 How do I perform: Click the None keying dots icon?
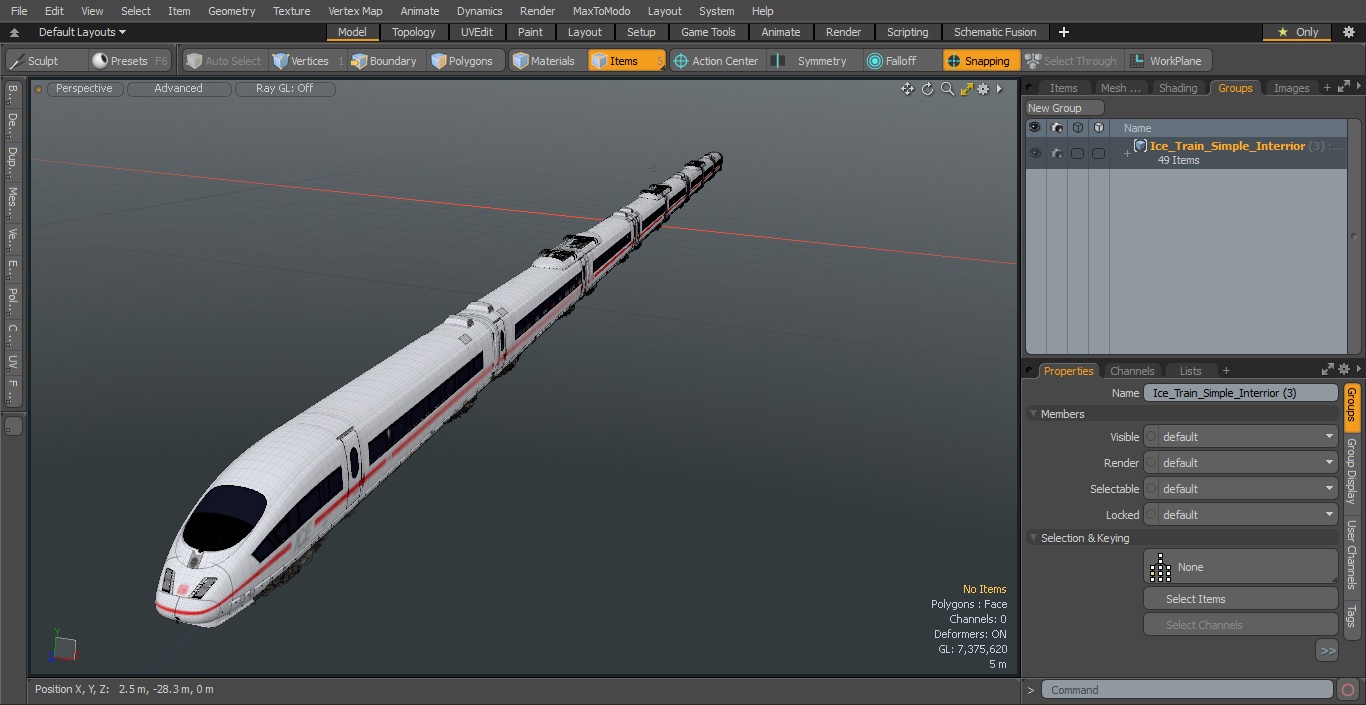click(1160, 567)
